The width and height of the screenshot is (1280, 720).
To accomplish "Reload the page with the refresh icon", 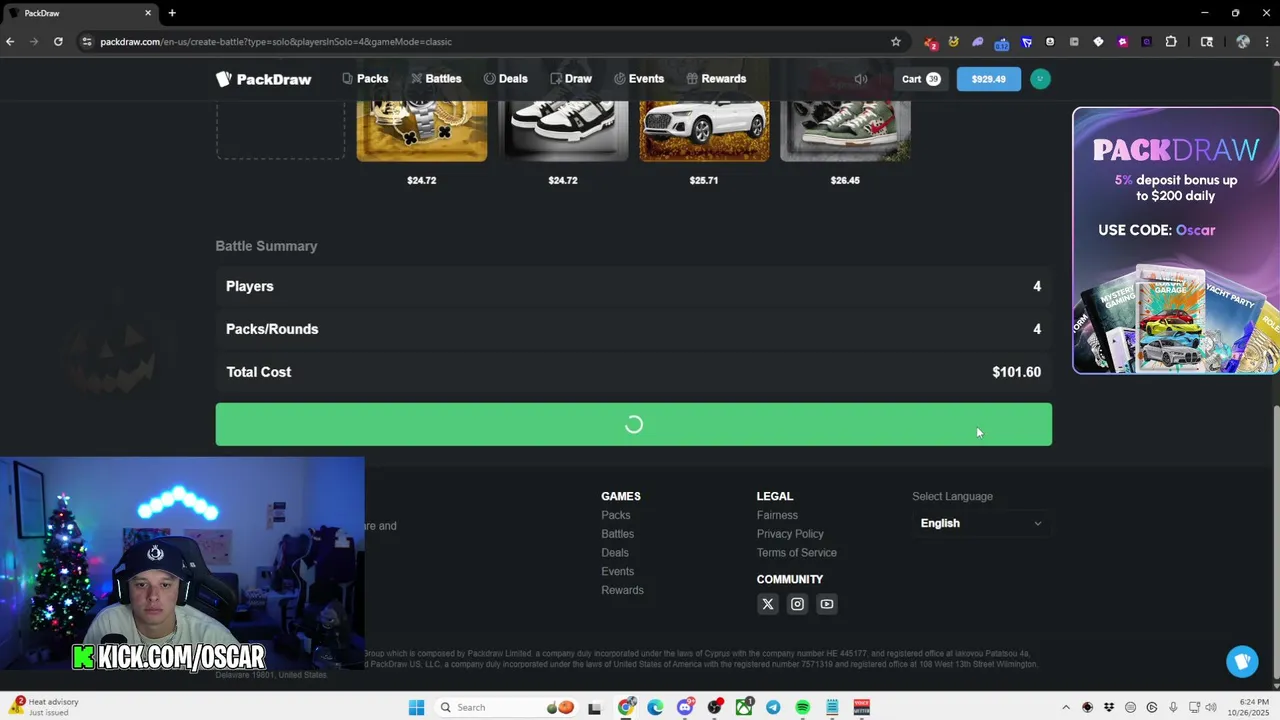I will click(58, 41).
